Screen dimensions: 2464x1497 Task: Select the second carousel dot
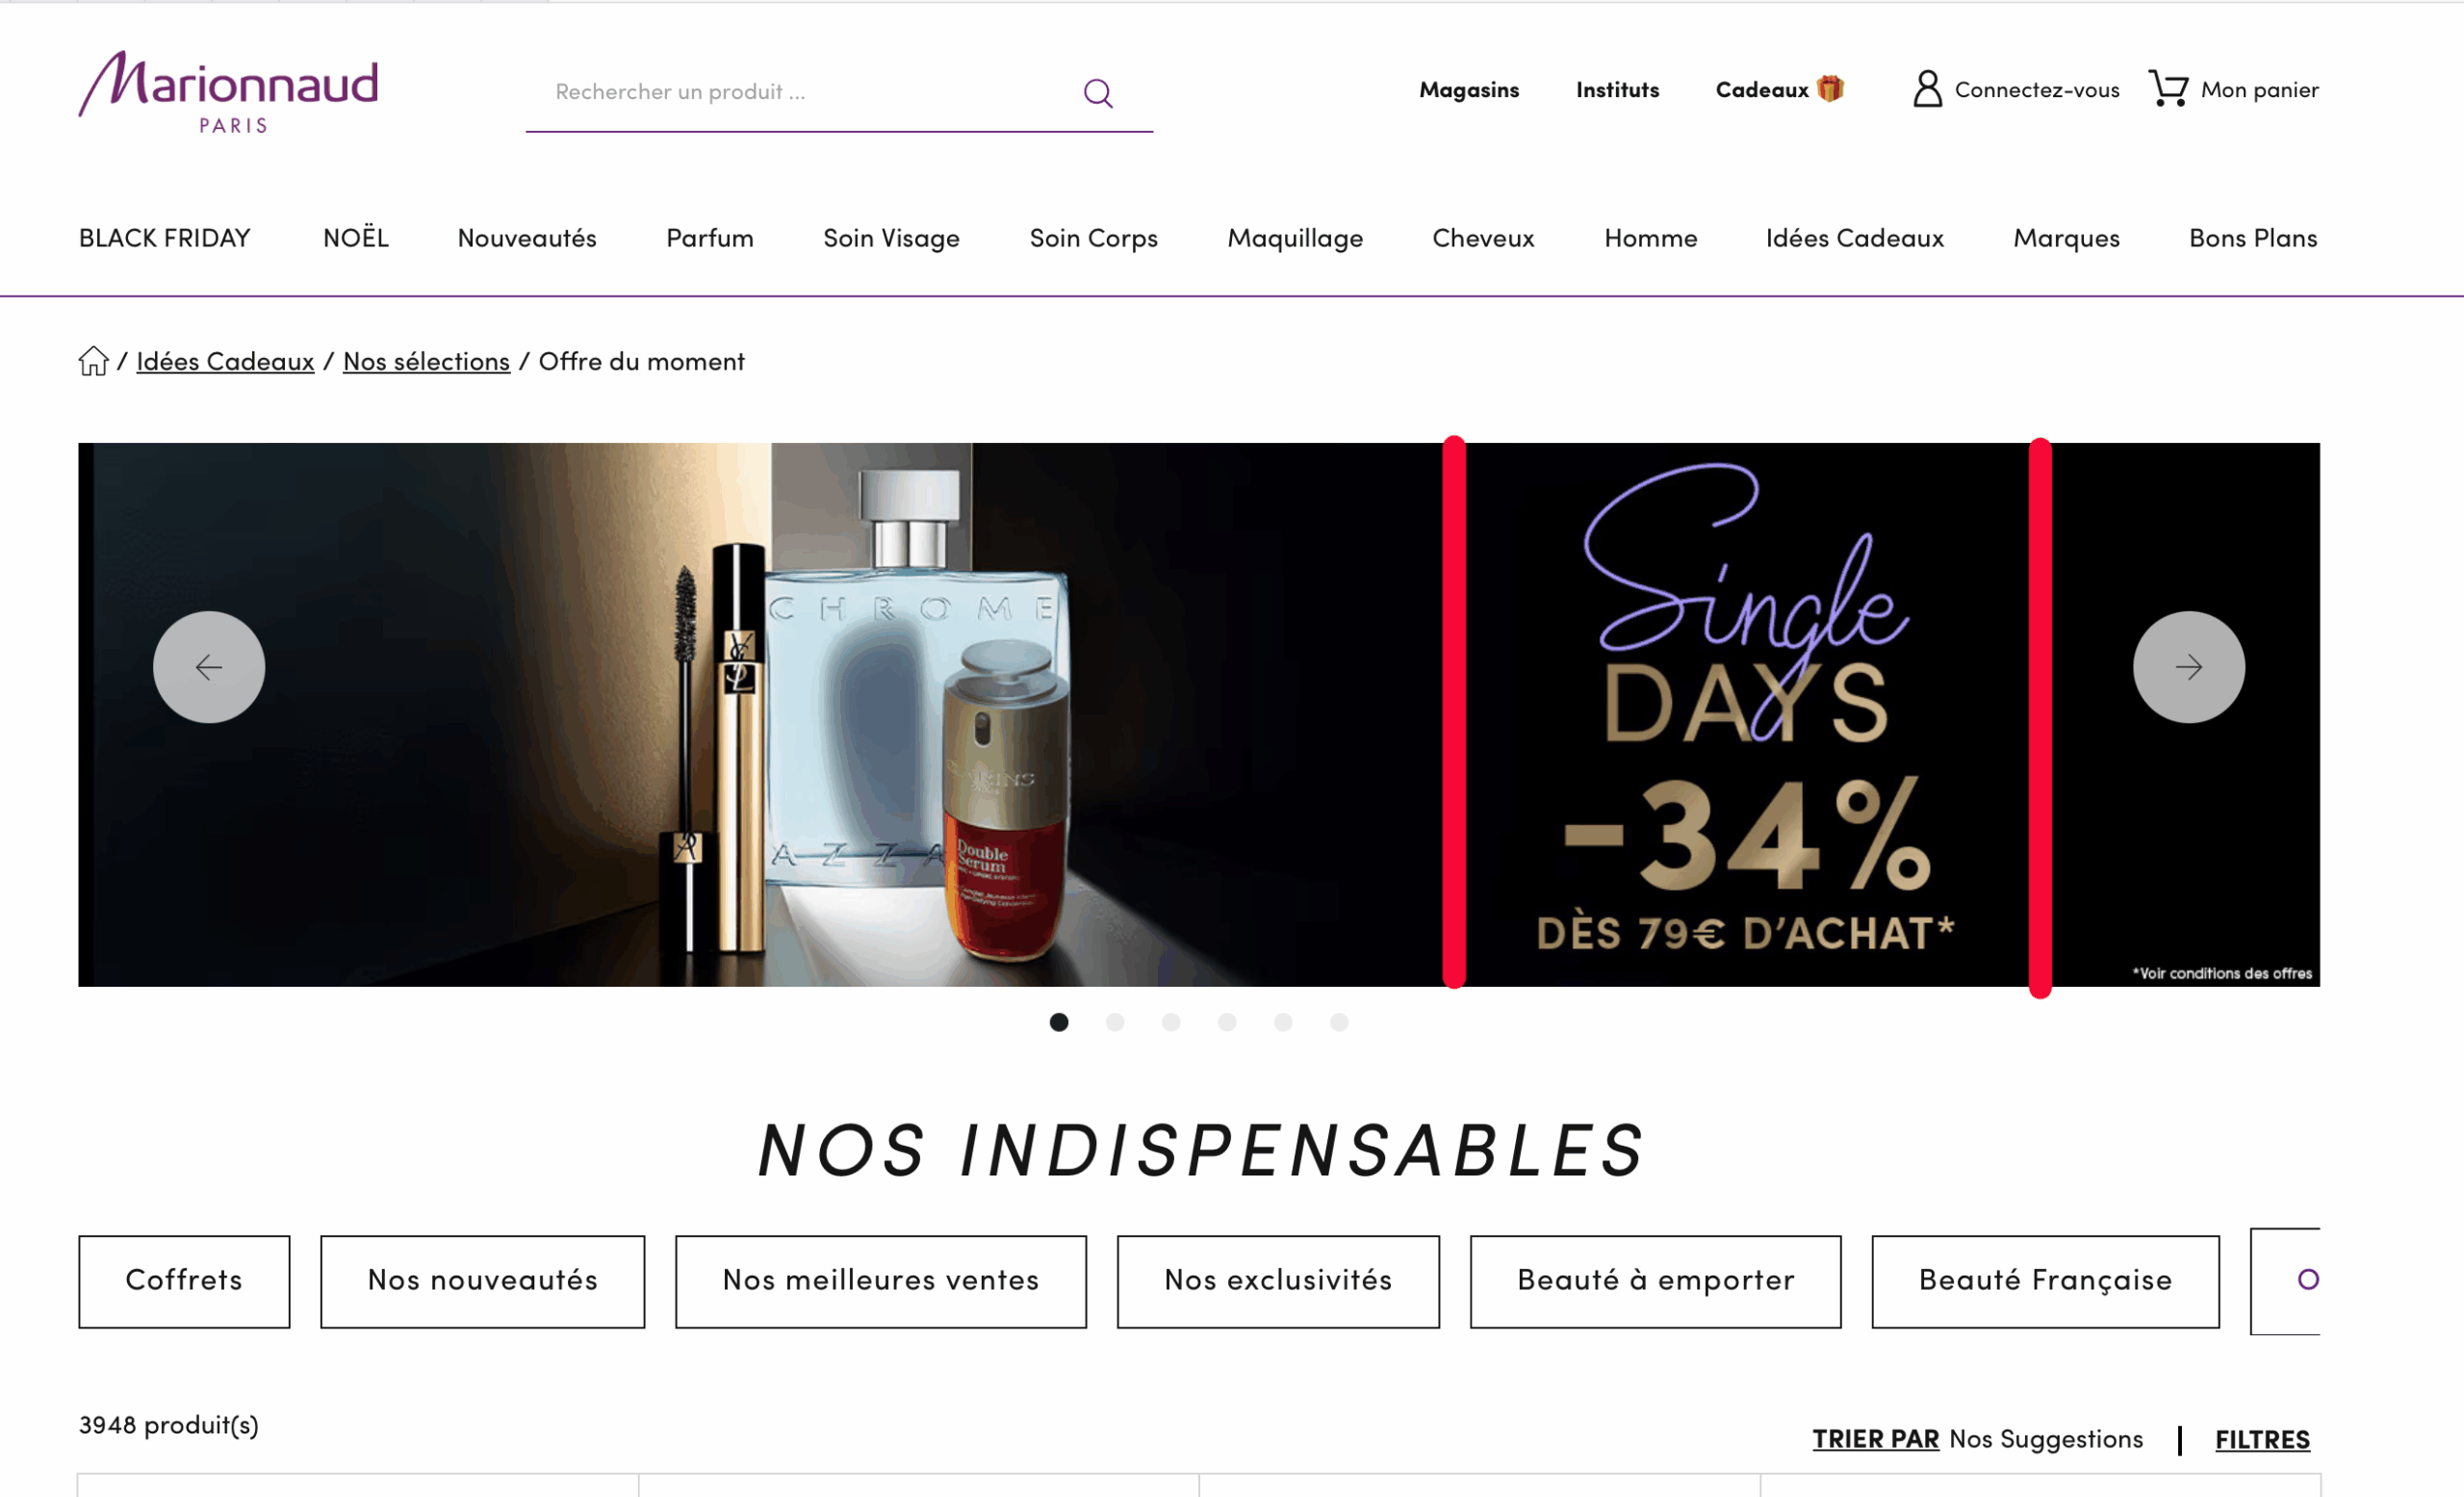click(x=1115, y=1022)
